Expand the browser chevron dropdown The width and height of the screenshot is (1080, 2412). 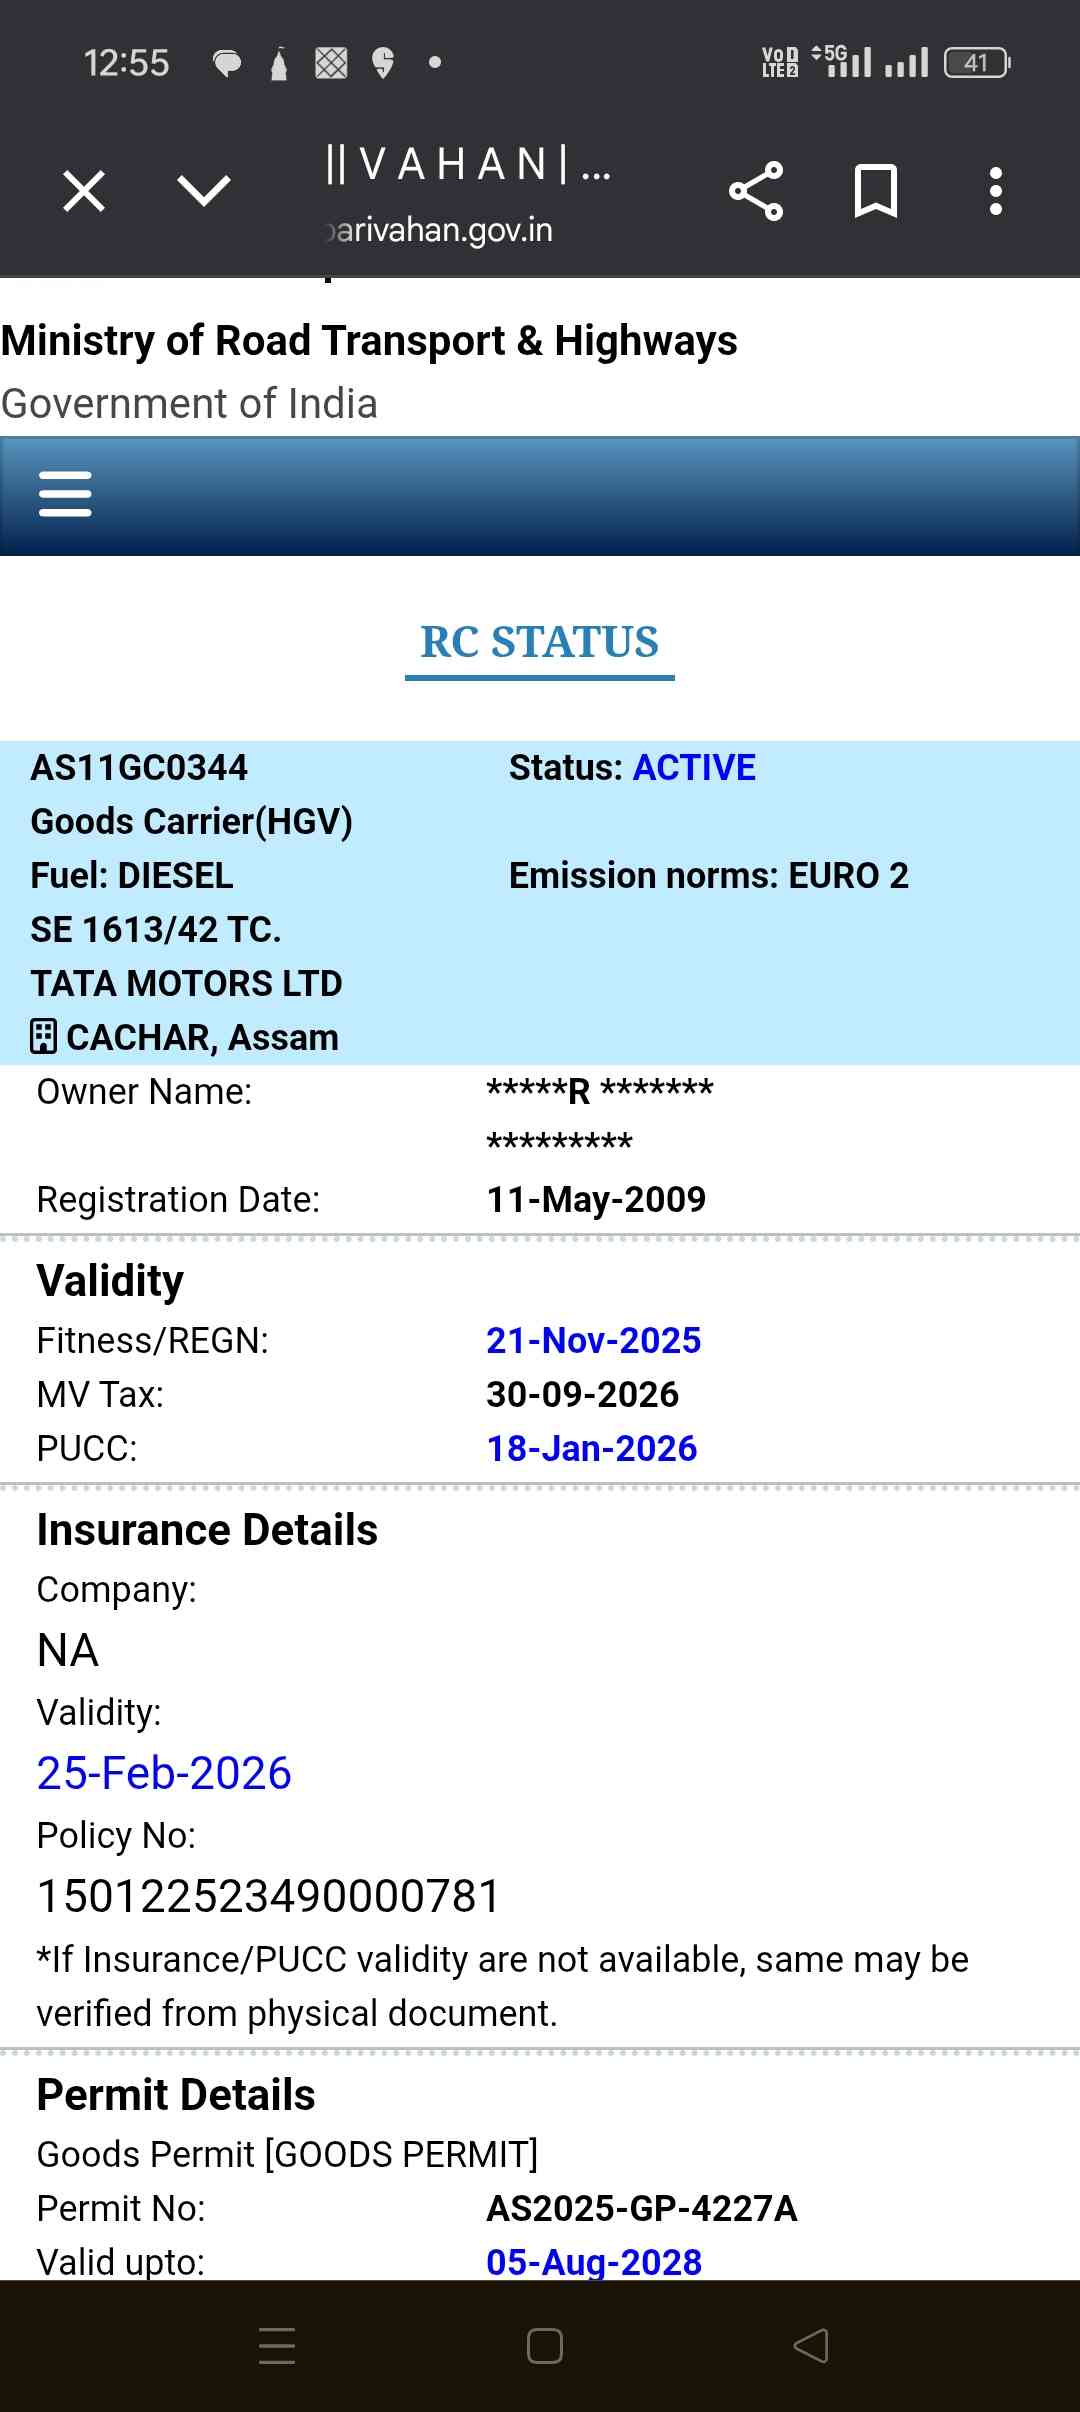pos(203,190)
